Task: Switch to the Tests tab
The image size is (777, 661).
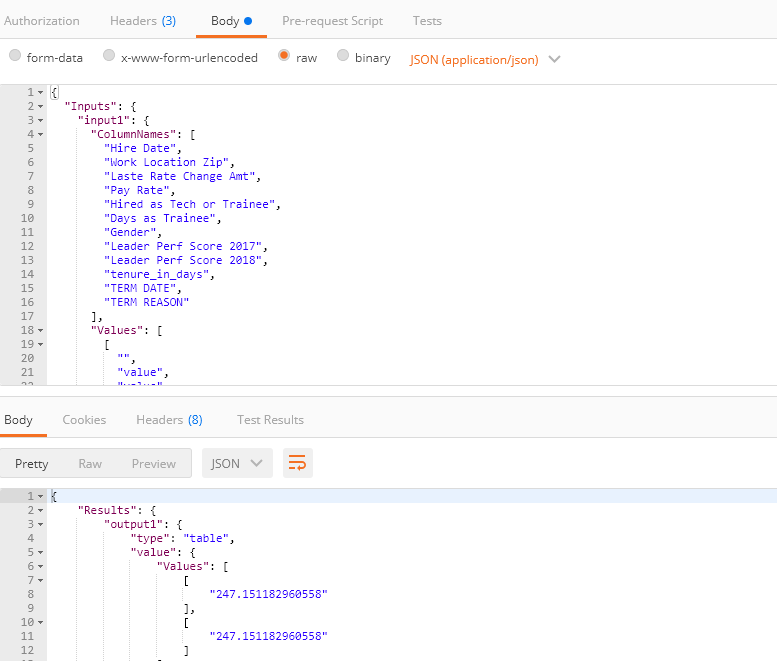Action: [x=427, y=21]
